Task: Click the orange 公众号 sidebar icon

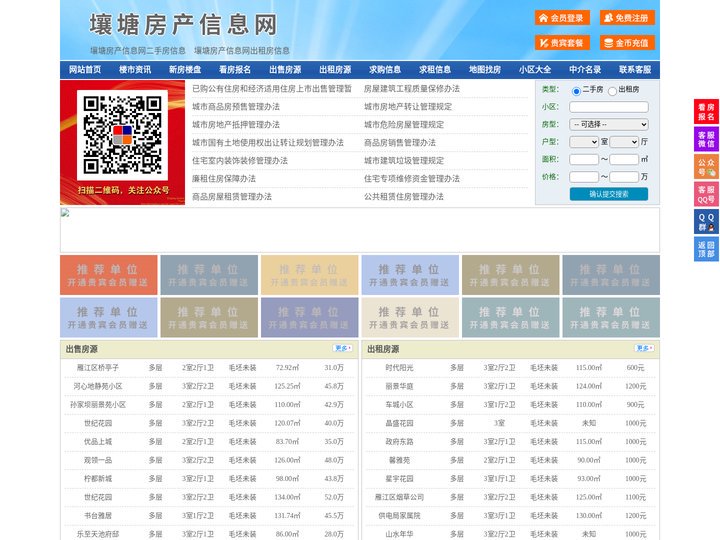Action: tap(706, 167)
